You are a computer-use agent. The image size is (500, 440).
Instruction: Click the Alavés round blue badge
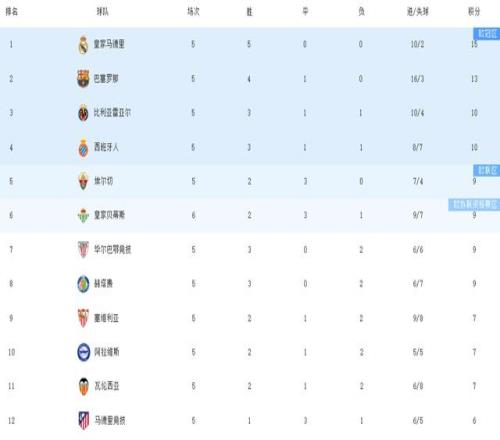tap(83, 352)
